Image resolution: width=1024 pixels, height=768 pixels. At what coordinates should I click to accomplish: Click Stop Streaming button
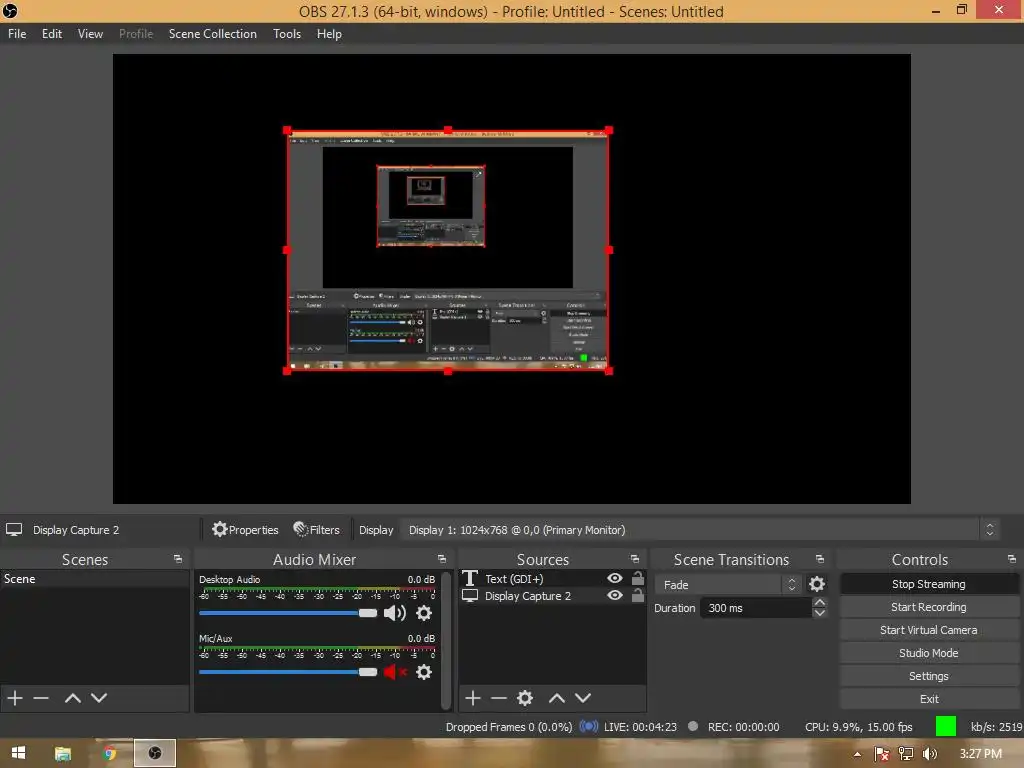929,584
